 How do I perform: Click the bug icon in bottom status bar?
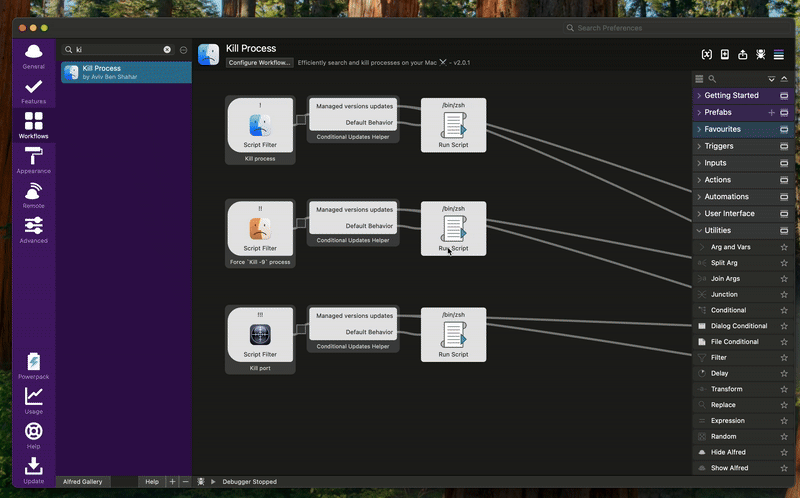pyautogui.click(x=201, y=482)
